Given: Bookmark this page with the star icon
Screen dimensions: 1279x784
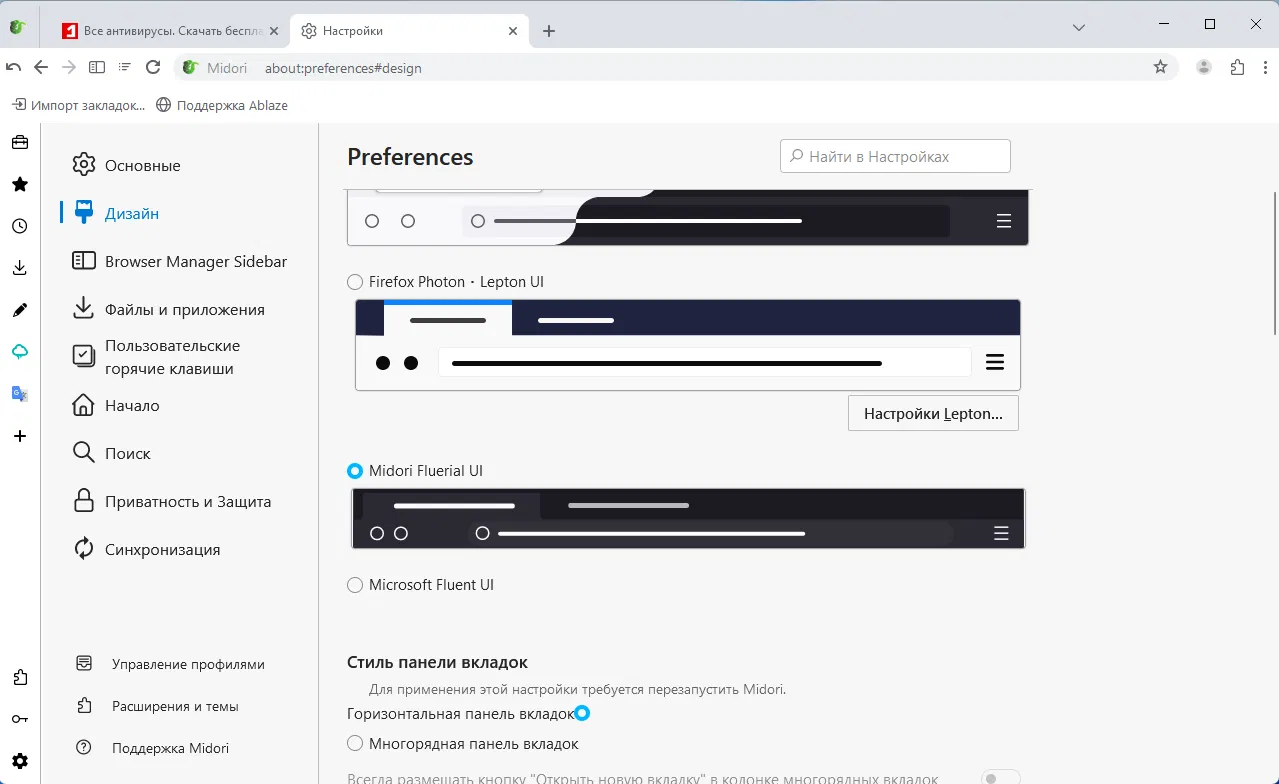Looking at the screenshot, I should [x=1160, y=67].
